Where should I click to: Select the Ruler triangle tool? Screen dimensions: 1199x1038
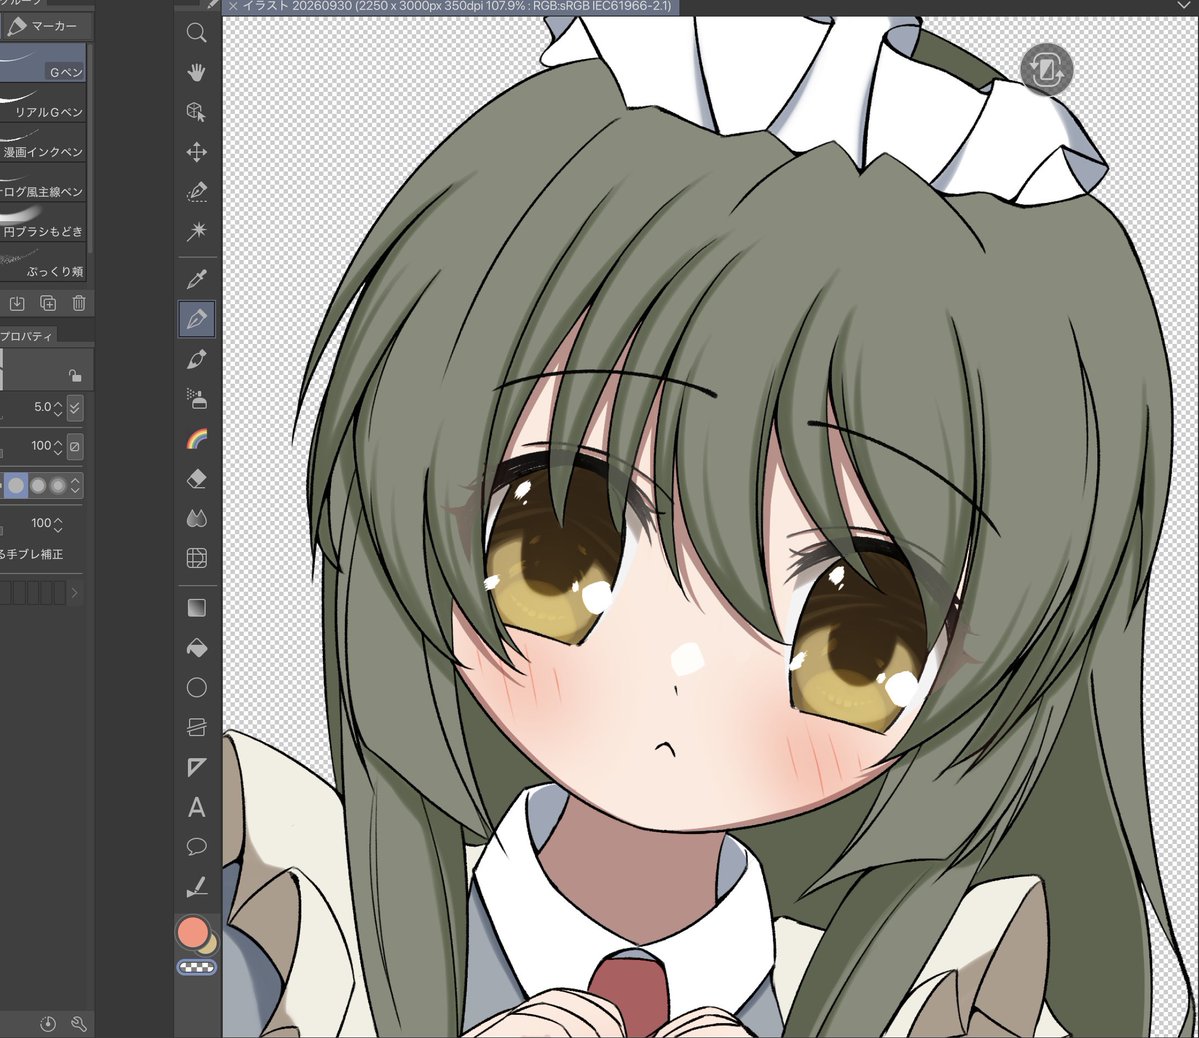[197, 767]
